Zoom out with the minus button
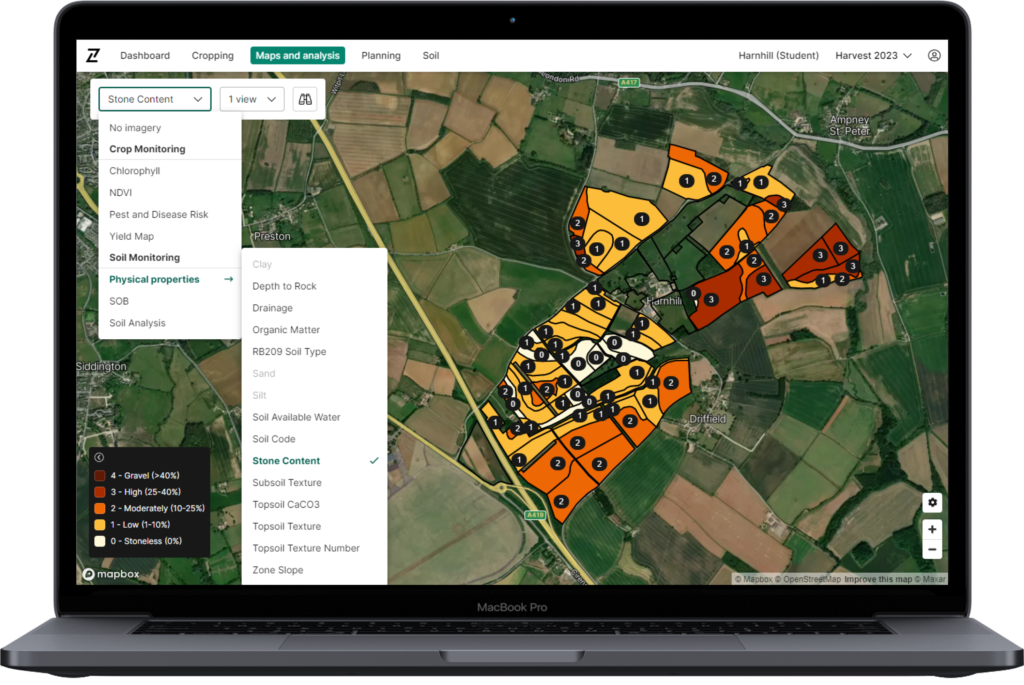 click(x=932, y=549)
